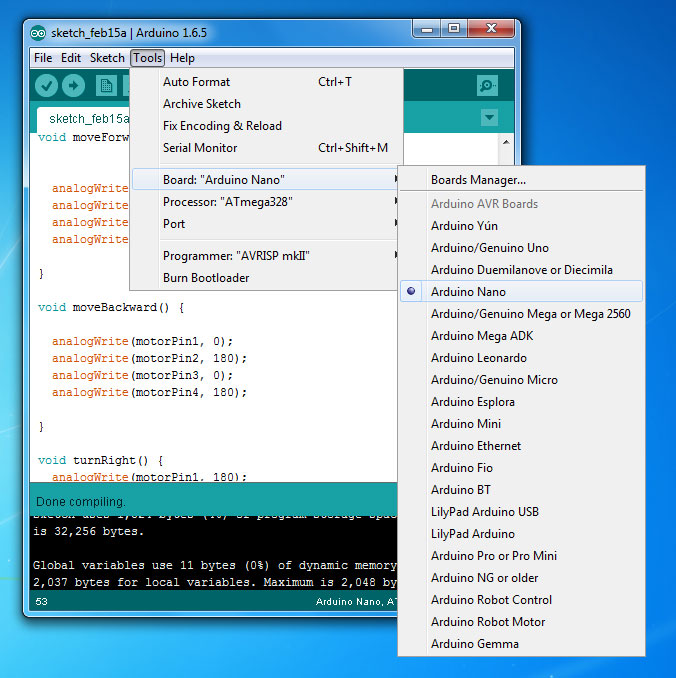This screenshot has height=678, width=676.
Task: Open the Edit menu
Action: point(71,58)
